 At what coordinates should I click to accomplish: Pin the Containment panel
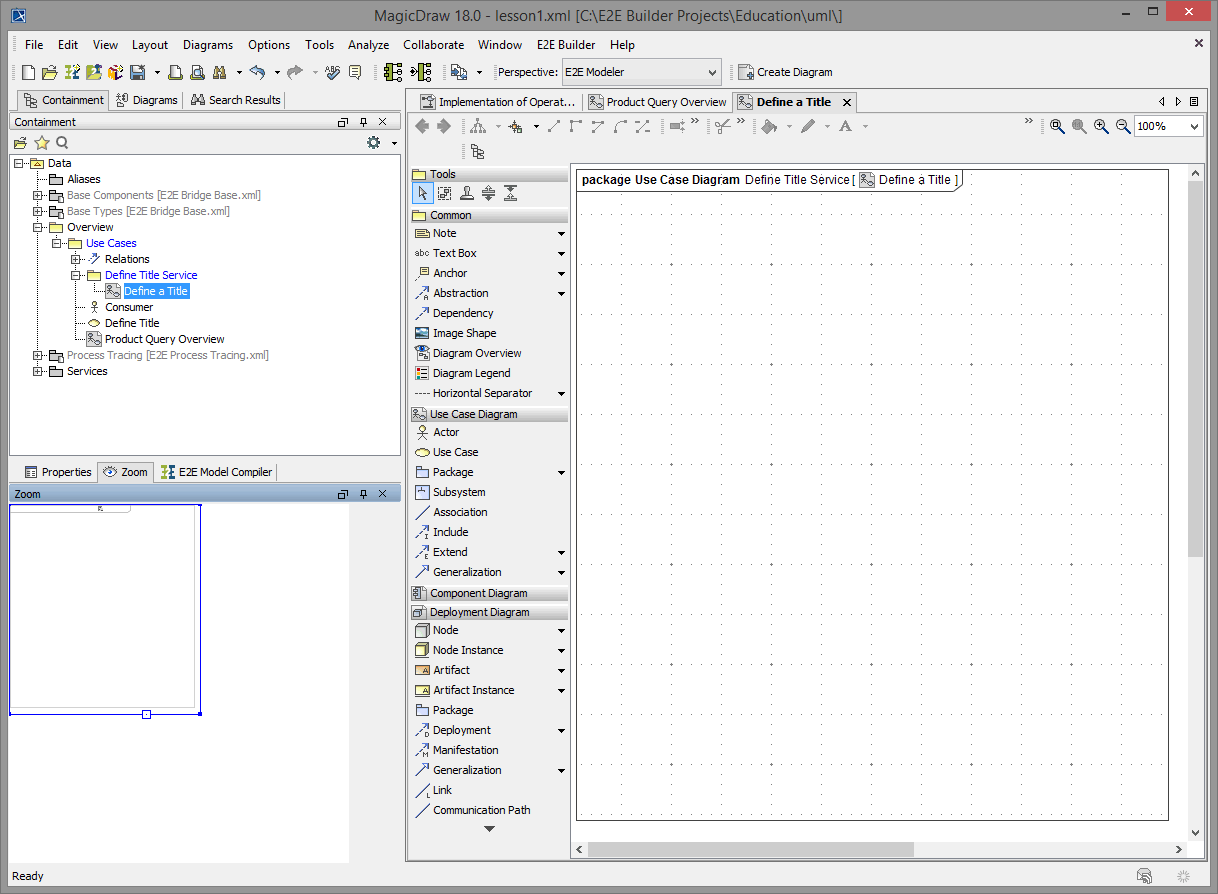click(363, 121)
